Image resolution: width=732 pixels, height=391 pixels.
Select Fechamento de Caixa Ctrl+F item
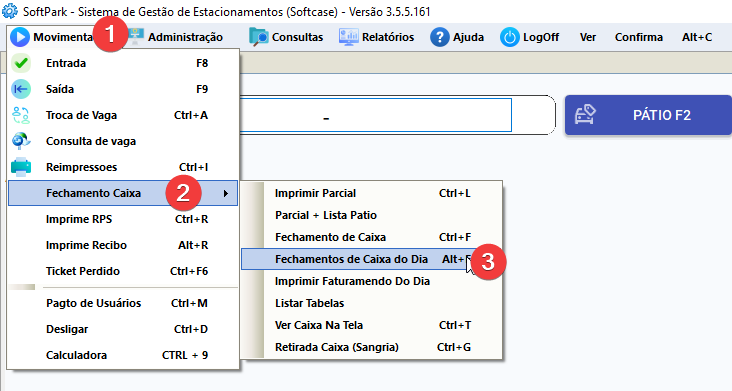tap(372, 237)
